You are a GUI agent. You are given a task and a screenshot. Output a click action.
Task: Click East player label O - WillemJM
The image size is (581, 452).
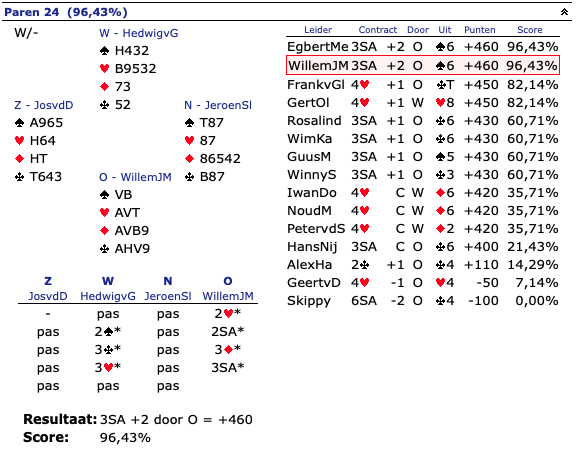[135, 177]
